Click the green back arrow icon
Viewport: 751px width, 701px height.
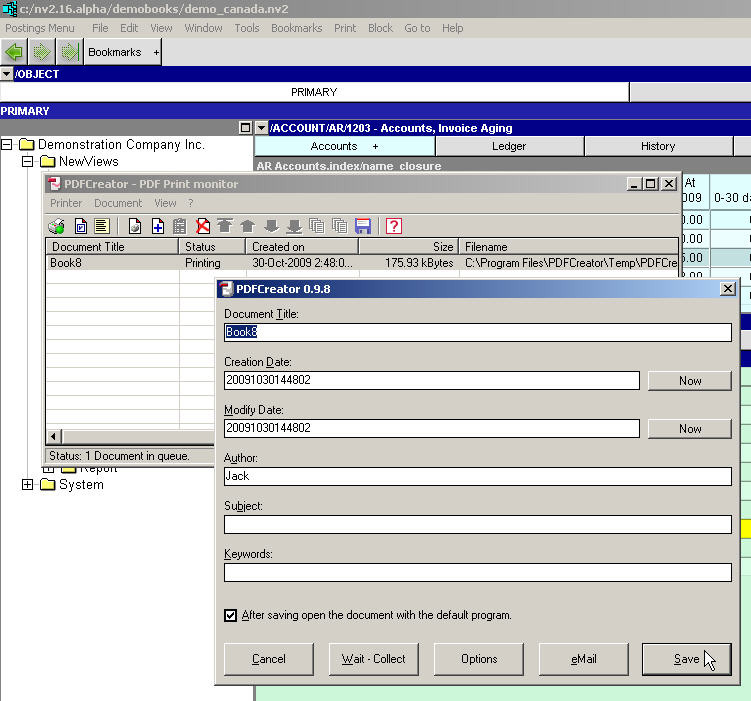[x=14, y=52]
